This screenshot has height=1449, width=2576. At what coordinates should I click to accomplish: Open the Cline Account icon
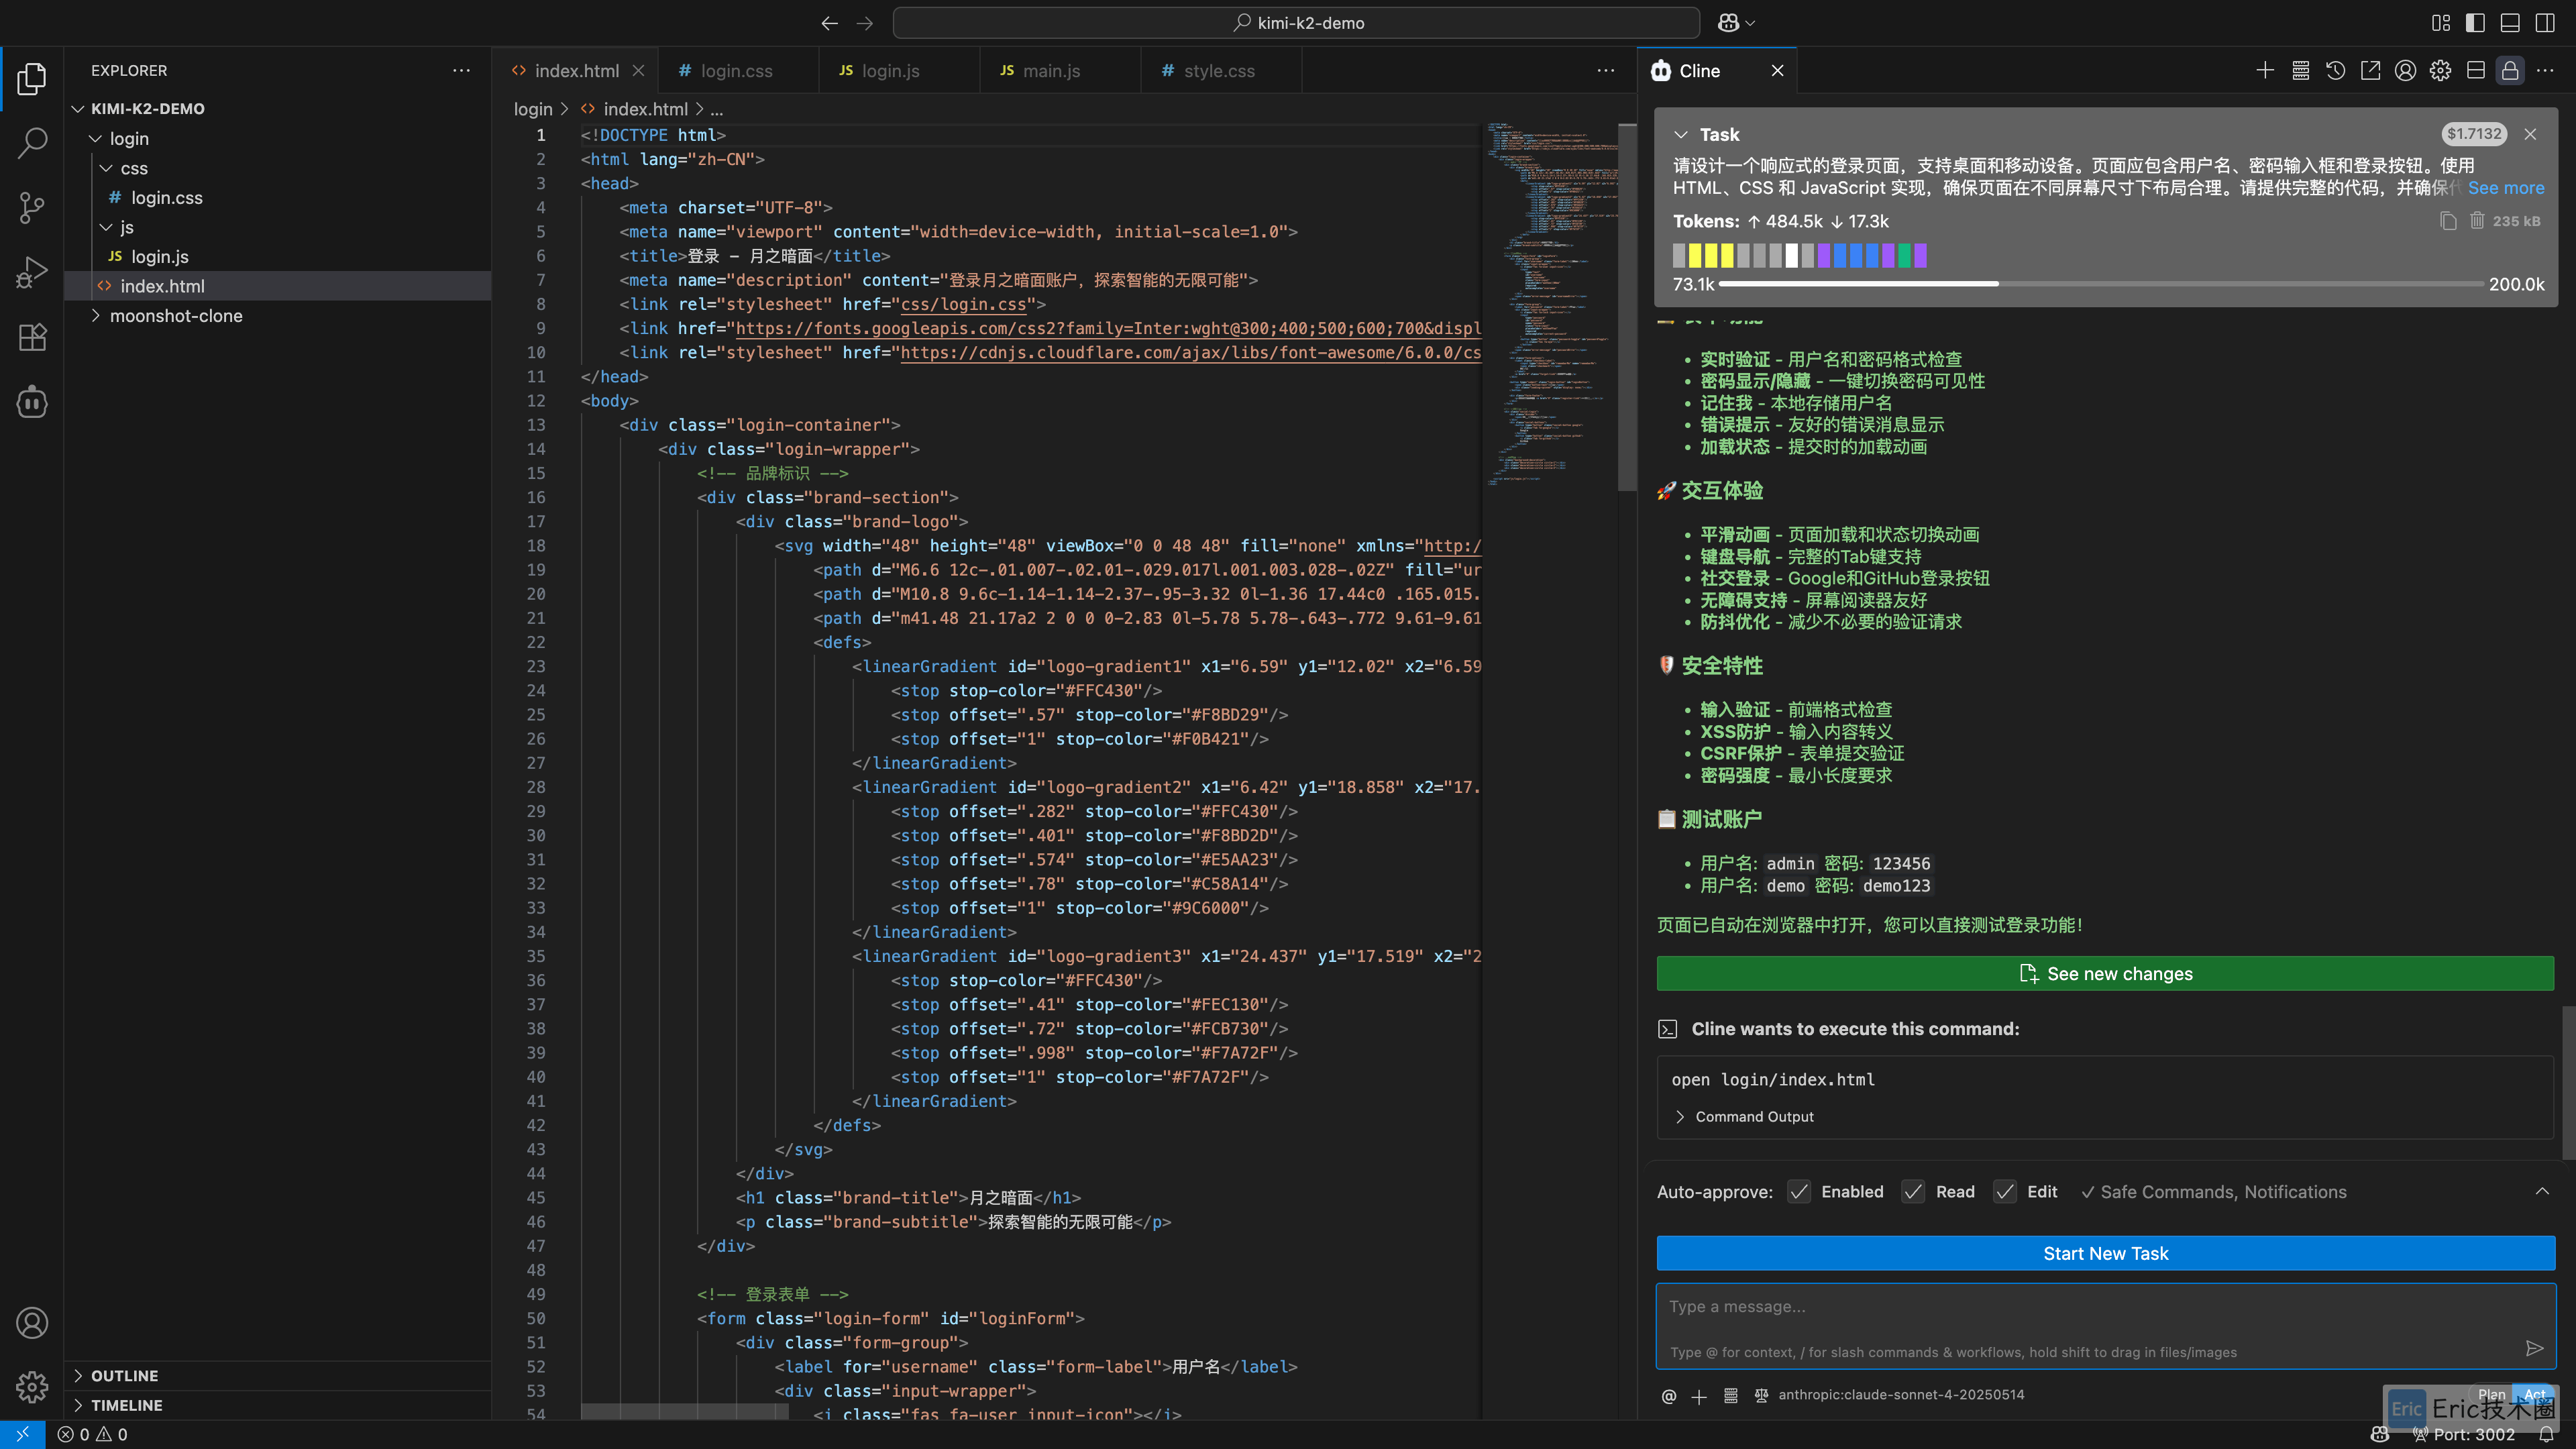(2405, 70)
